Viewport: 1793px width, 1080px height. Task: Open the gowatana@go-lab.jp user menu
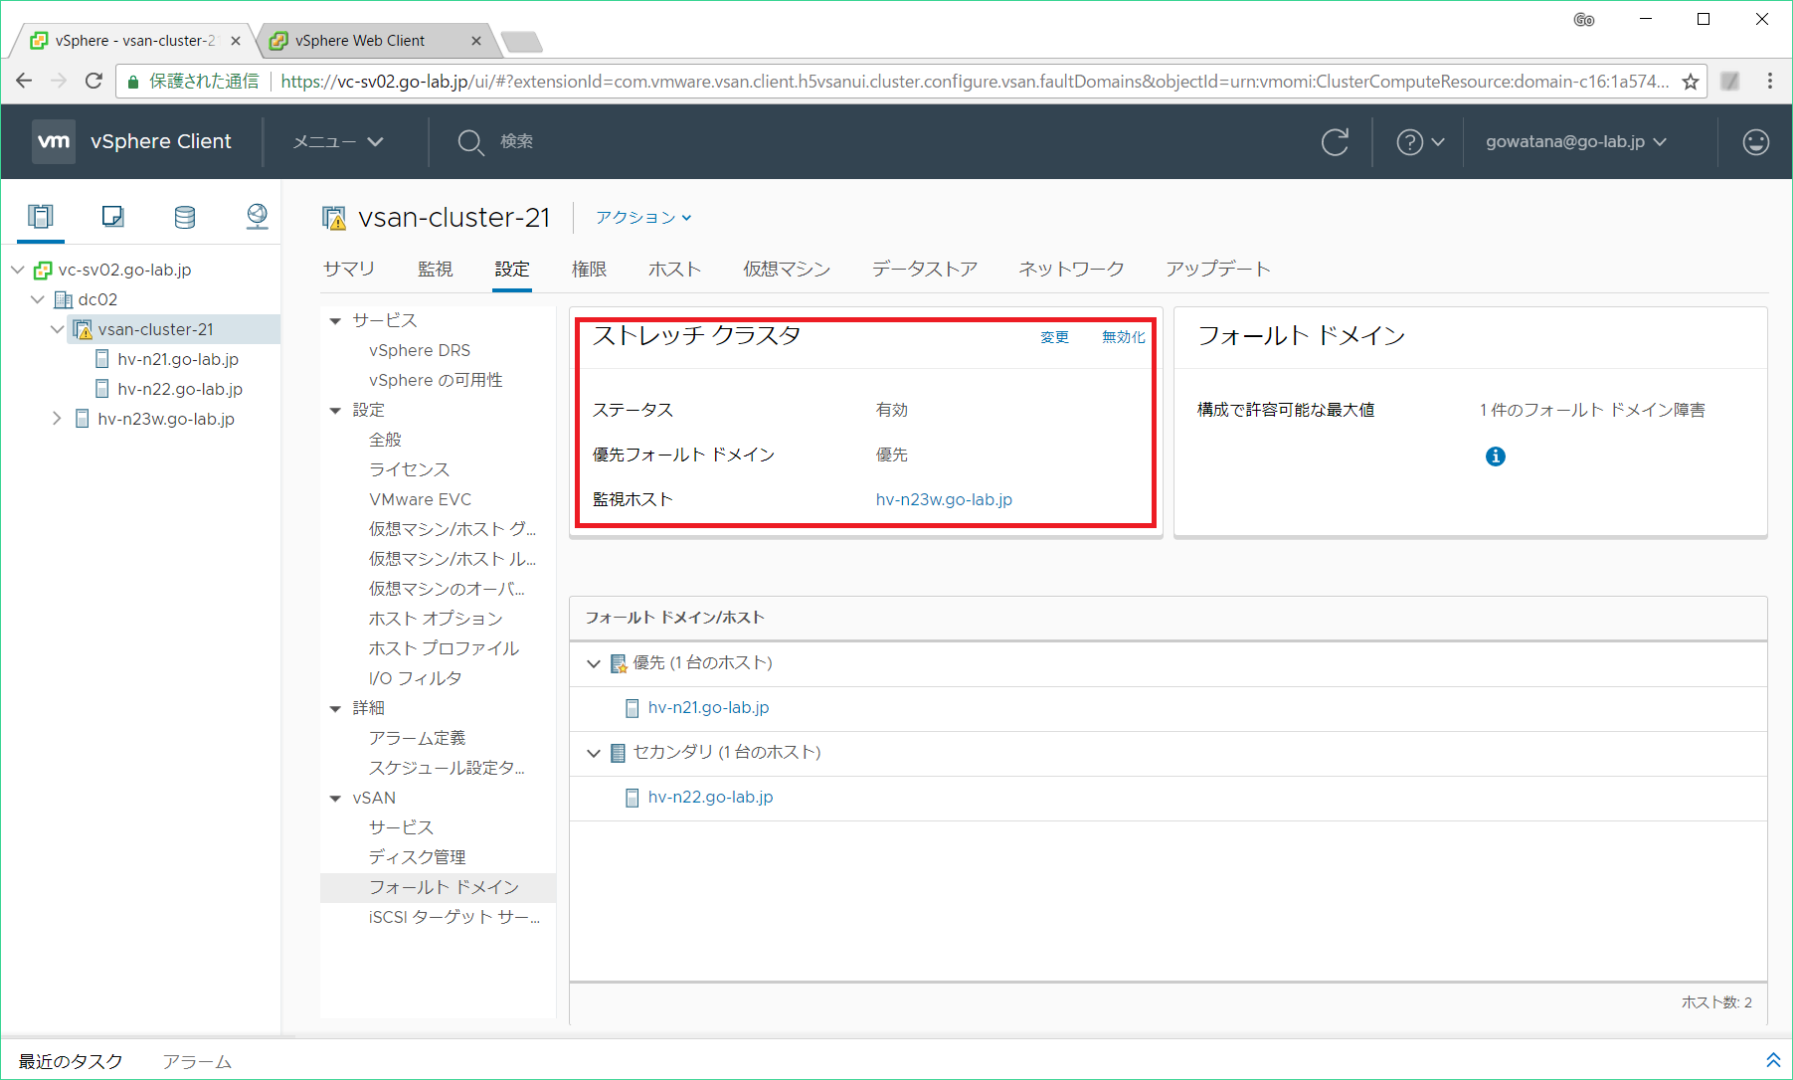1576,142
